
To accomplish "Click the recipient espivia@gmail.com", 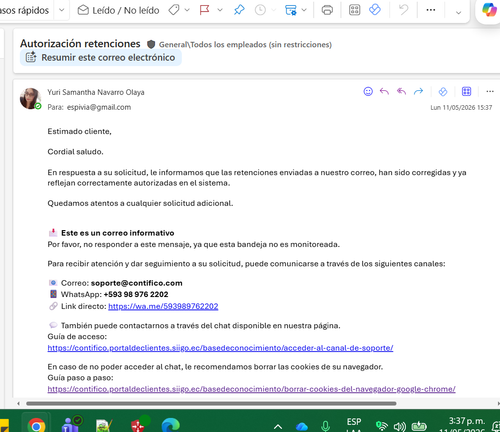I will [99, 107].
